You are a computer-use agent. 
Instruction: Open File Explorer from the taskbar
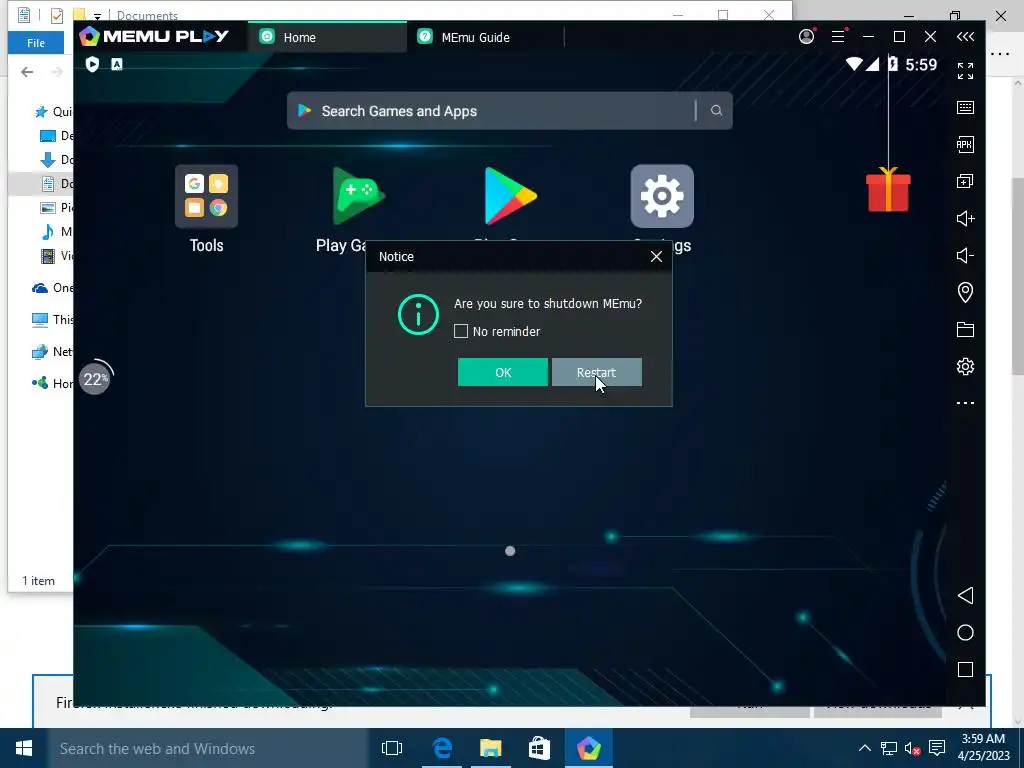tap(490, 748)
